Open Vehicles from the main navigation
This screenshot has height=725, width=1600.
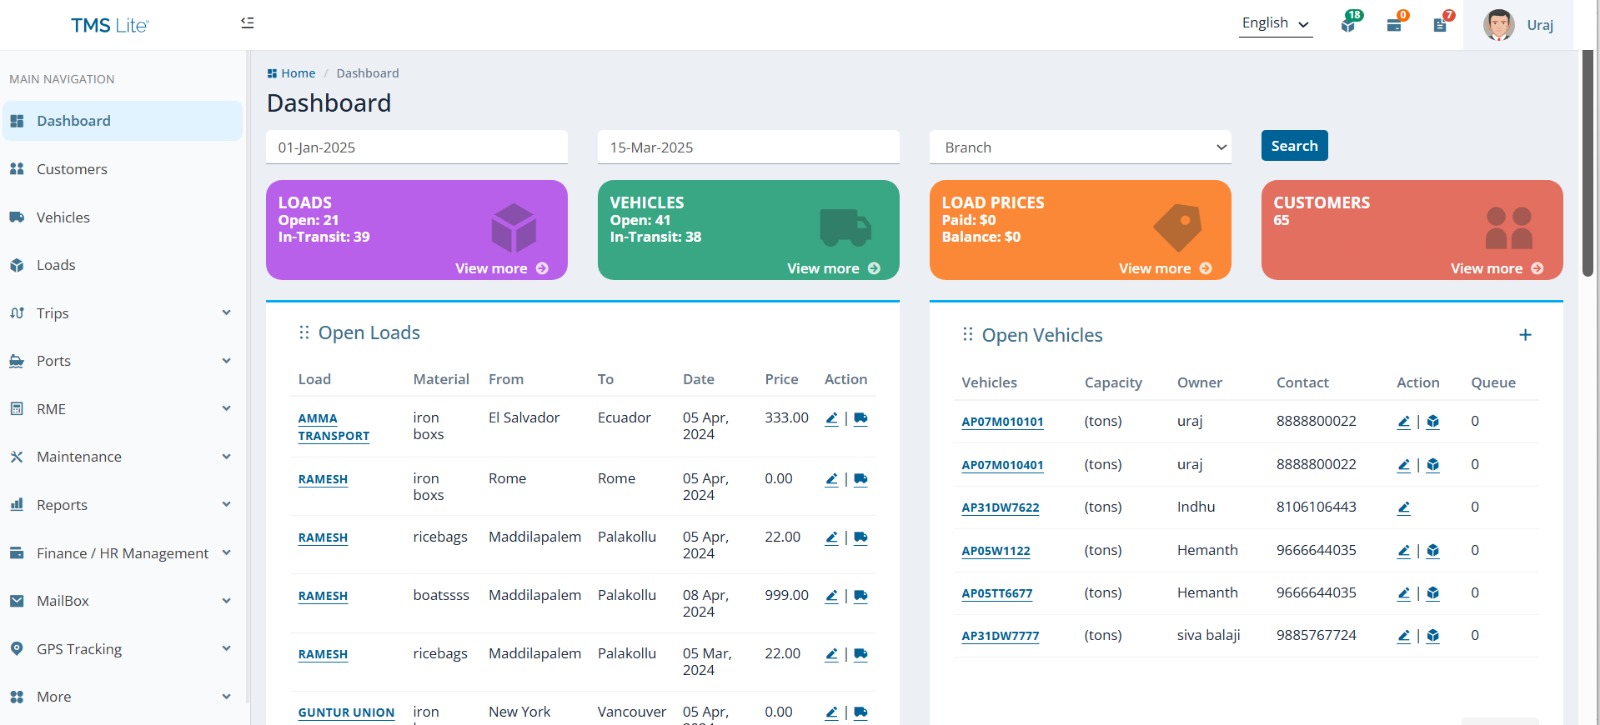[63, 217]
